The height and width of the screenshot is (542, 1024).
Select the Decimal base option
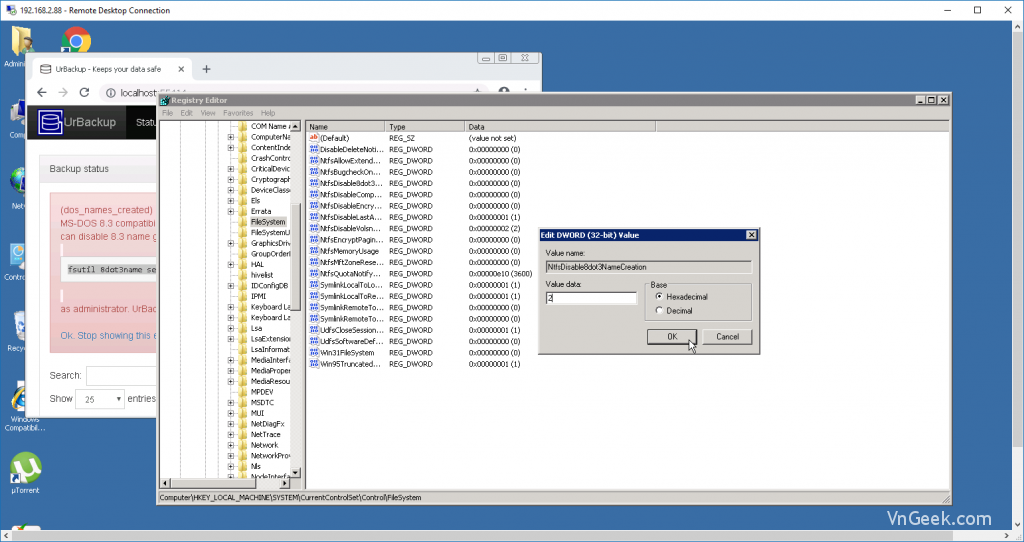[x=659, y=311]
